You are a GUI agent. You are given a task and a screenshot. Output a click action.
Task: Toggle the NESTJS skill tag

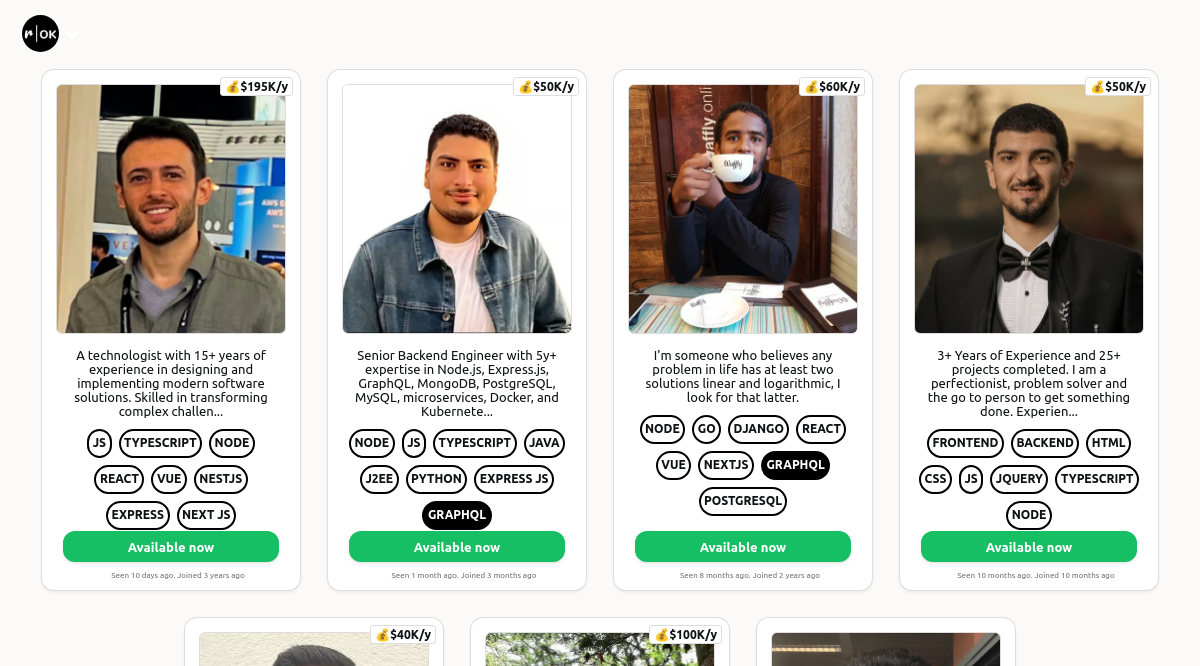(221, 479)
